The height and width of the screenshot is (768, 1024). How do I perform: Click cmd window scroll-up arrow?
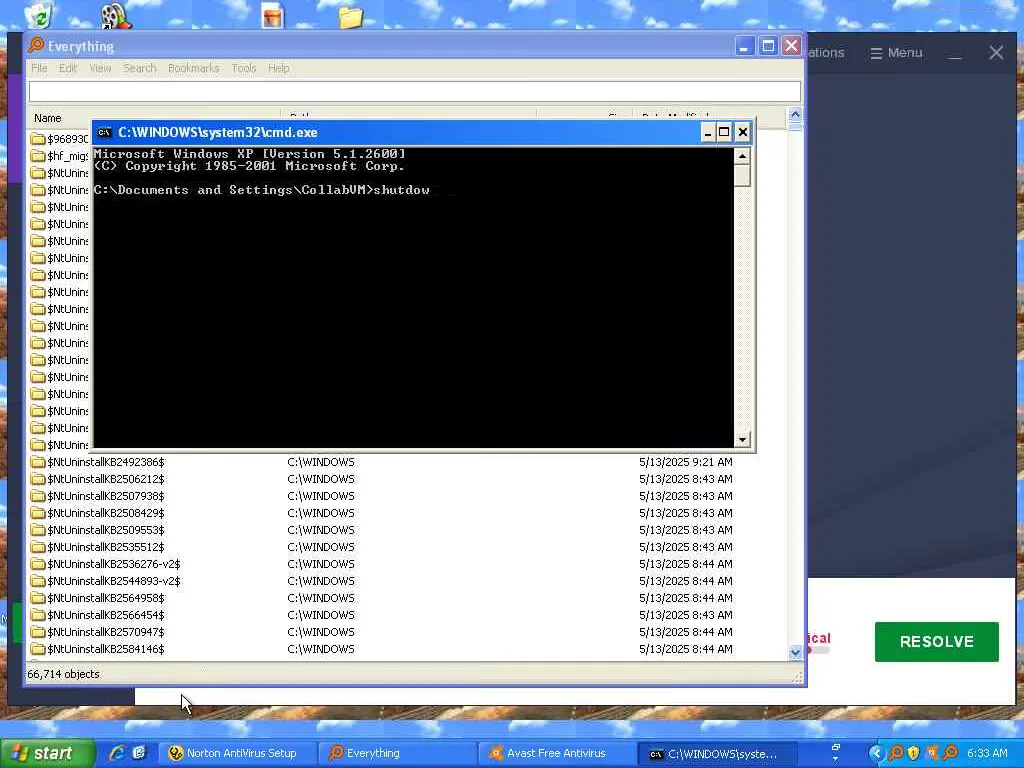click(742, 156)
